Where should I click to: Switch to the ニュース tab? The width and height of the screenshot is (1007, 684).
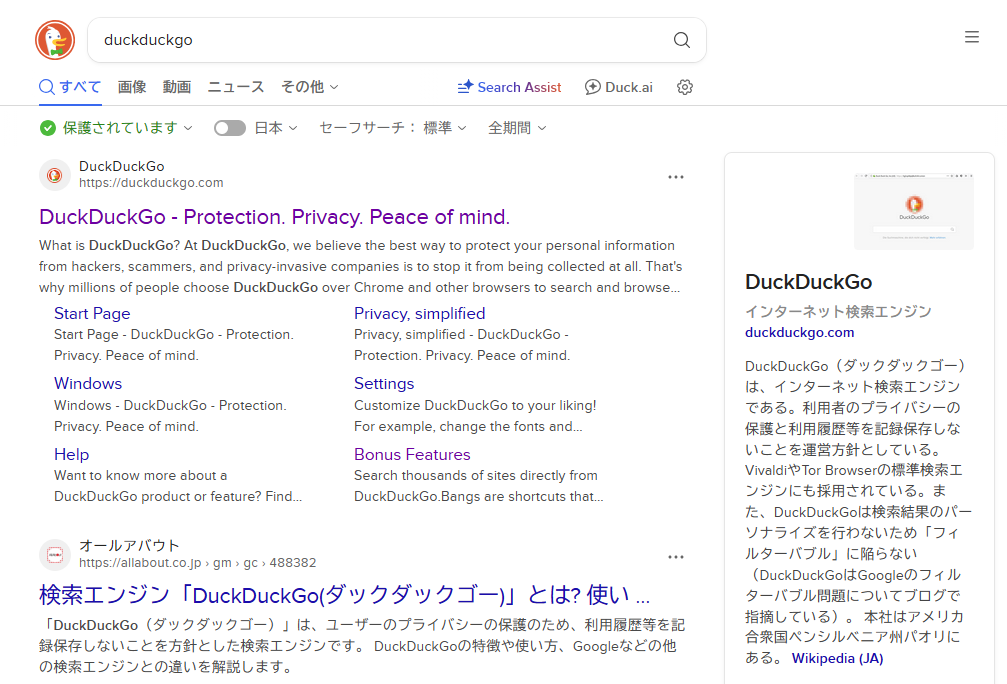coord(235,87)
